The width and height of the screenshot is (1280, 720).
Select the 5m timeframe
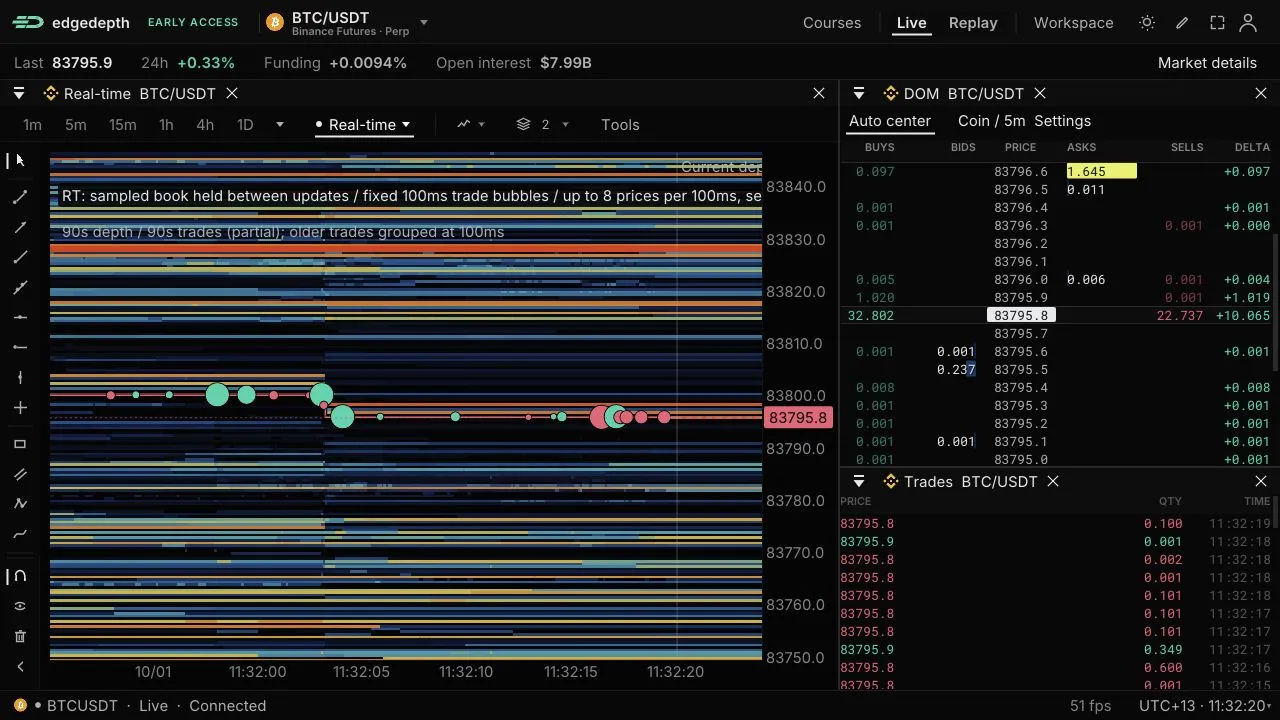[x=76, y=125]
